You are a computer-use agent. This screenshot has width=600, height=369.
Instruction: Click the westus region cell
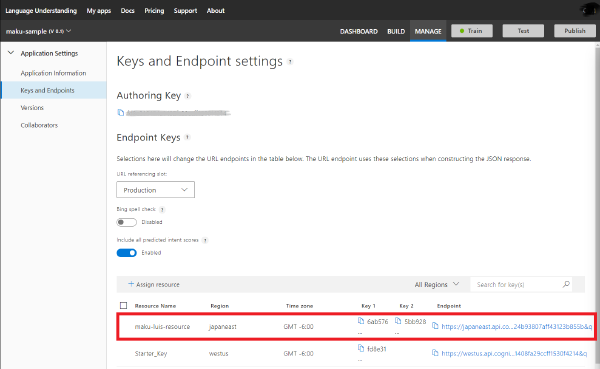click(x=218, y=353)
